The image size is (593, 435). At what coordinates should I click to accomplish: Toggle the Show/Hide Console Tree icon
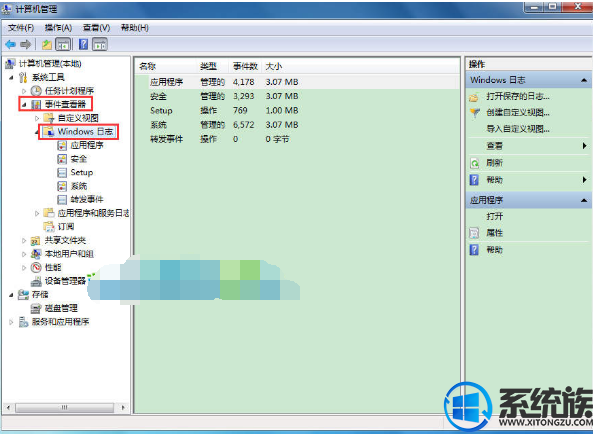coord(63,45)
